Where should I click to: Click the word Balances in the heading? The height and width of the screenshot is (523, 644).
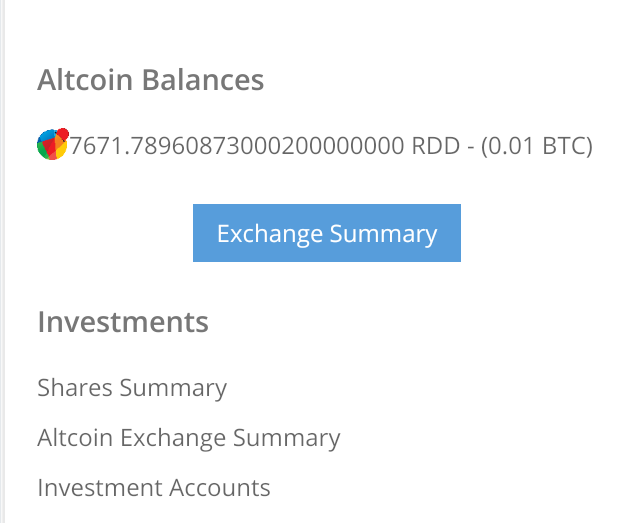(203, 80)
